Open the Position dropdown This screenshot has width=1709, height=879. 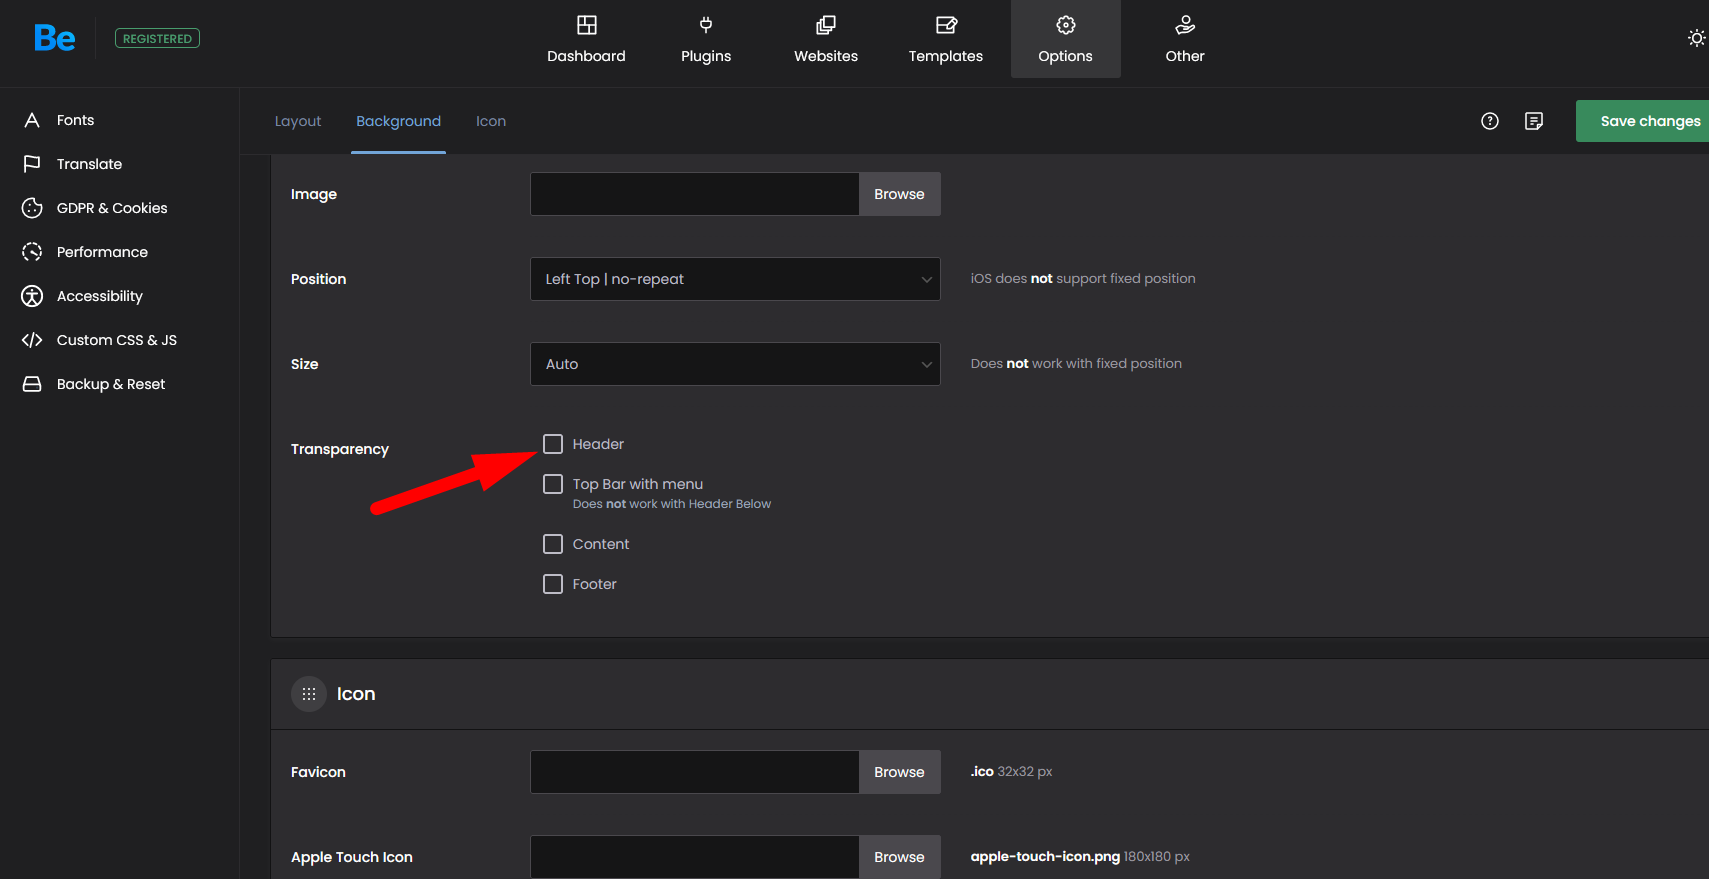pyautogui.click(x=735, y=279)
